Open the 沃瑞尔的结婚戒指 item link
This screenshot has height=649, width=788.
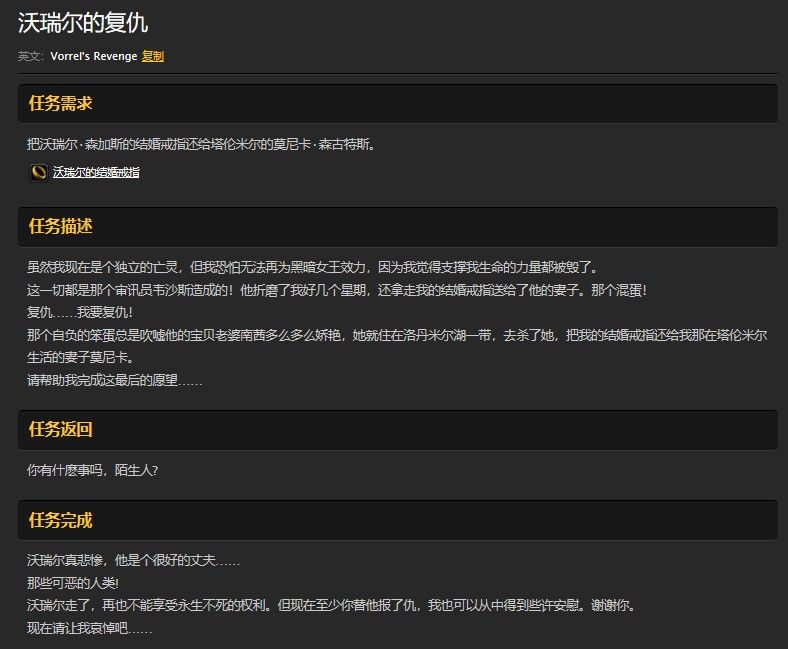(96, 172)
